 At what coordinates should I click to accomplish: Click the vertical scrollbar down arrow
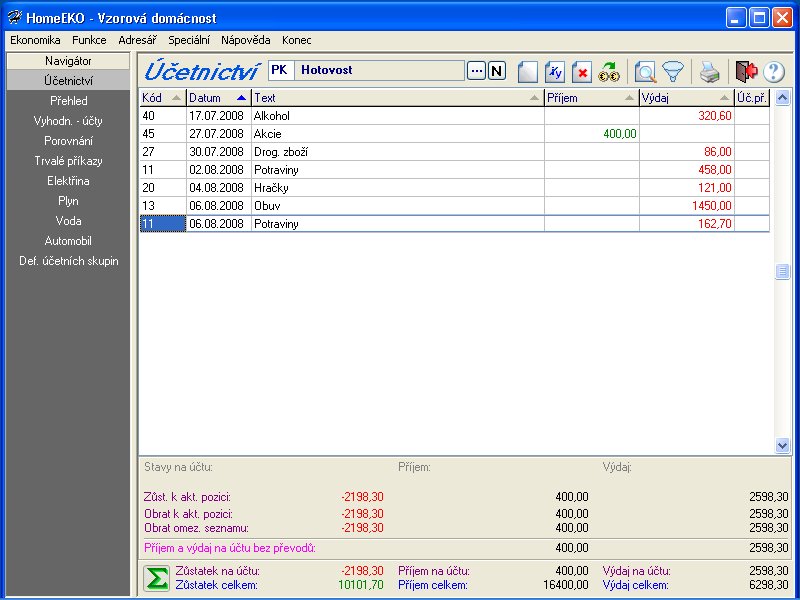tap(783, 445)
